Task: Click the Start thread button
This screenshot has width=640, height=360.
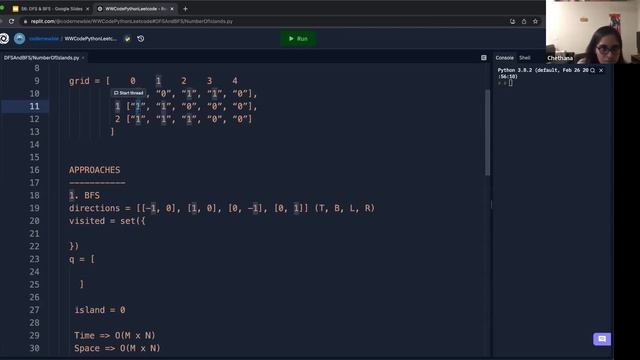Action: [128, 93]
